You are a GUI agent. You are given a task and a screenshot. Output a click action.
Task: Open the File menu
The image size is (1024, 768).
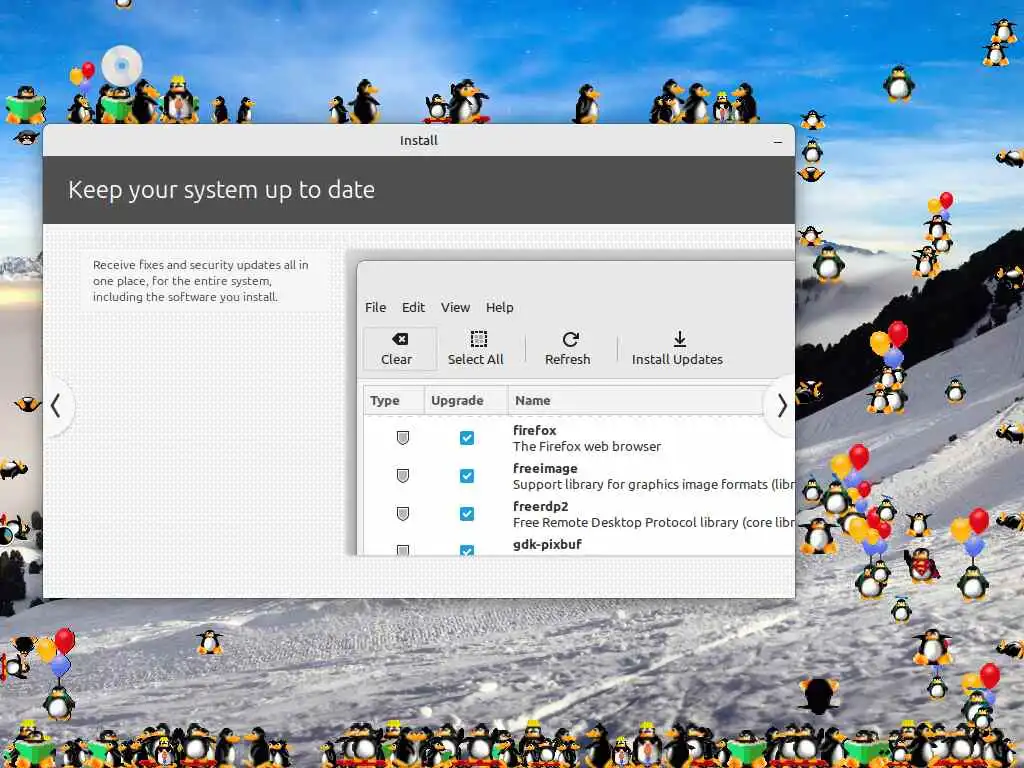coord(375,307)
